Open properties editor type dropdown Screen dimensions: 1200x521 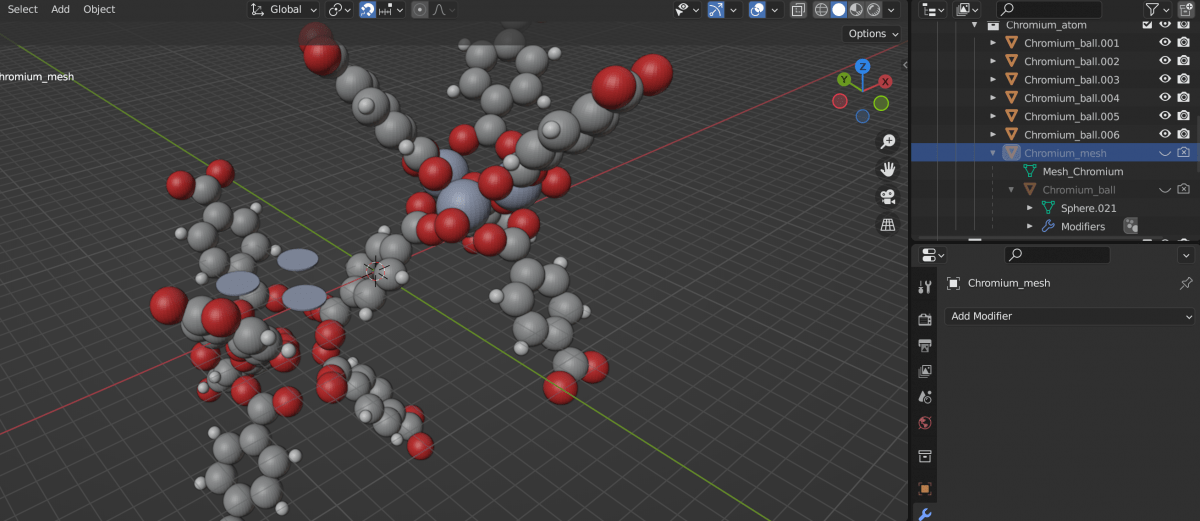(x=932, y=255)
